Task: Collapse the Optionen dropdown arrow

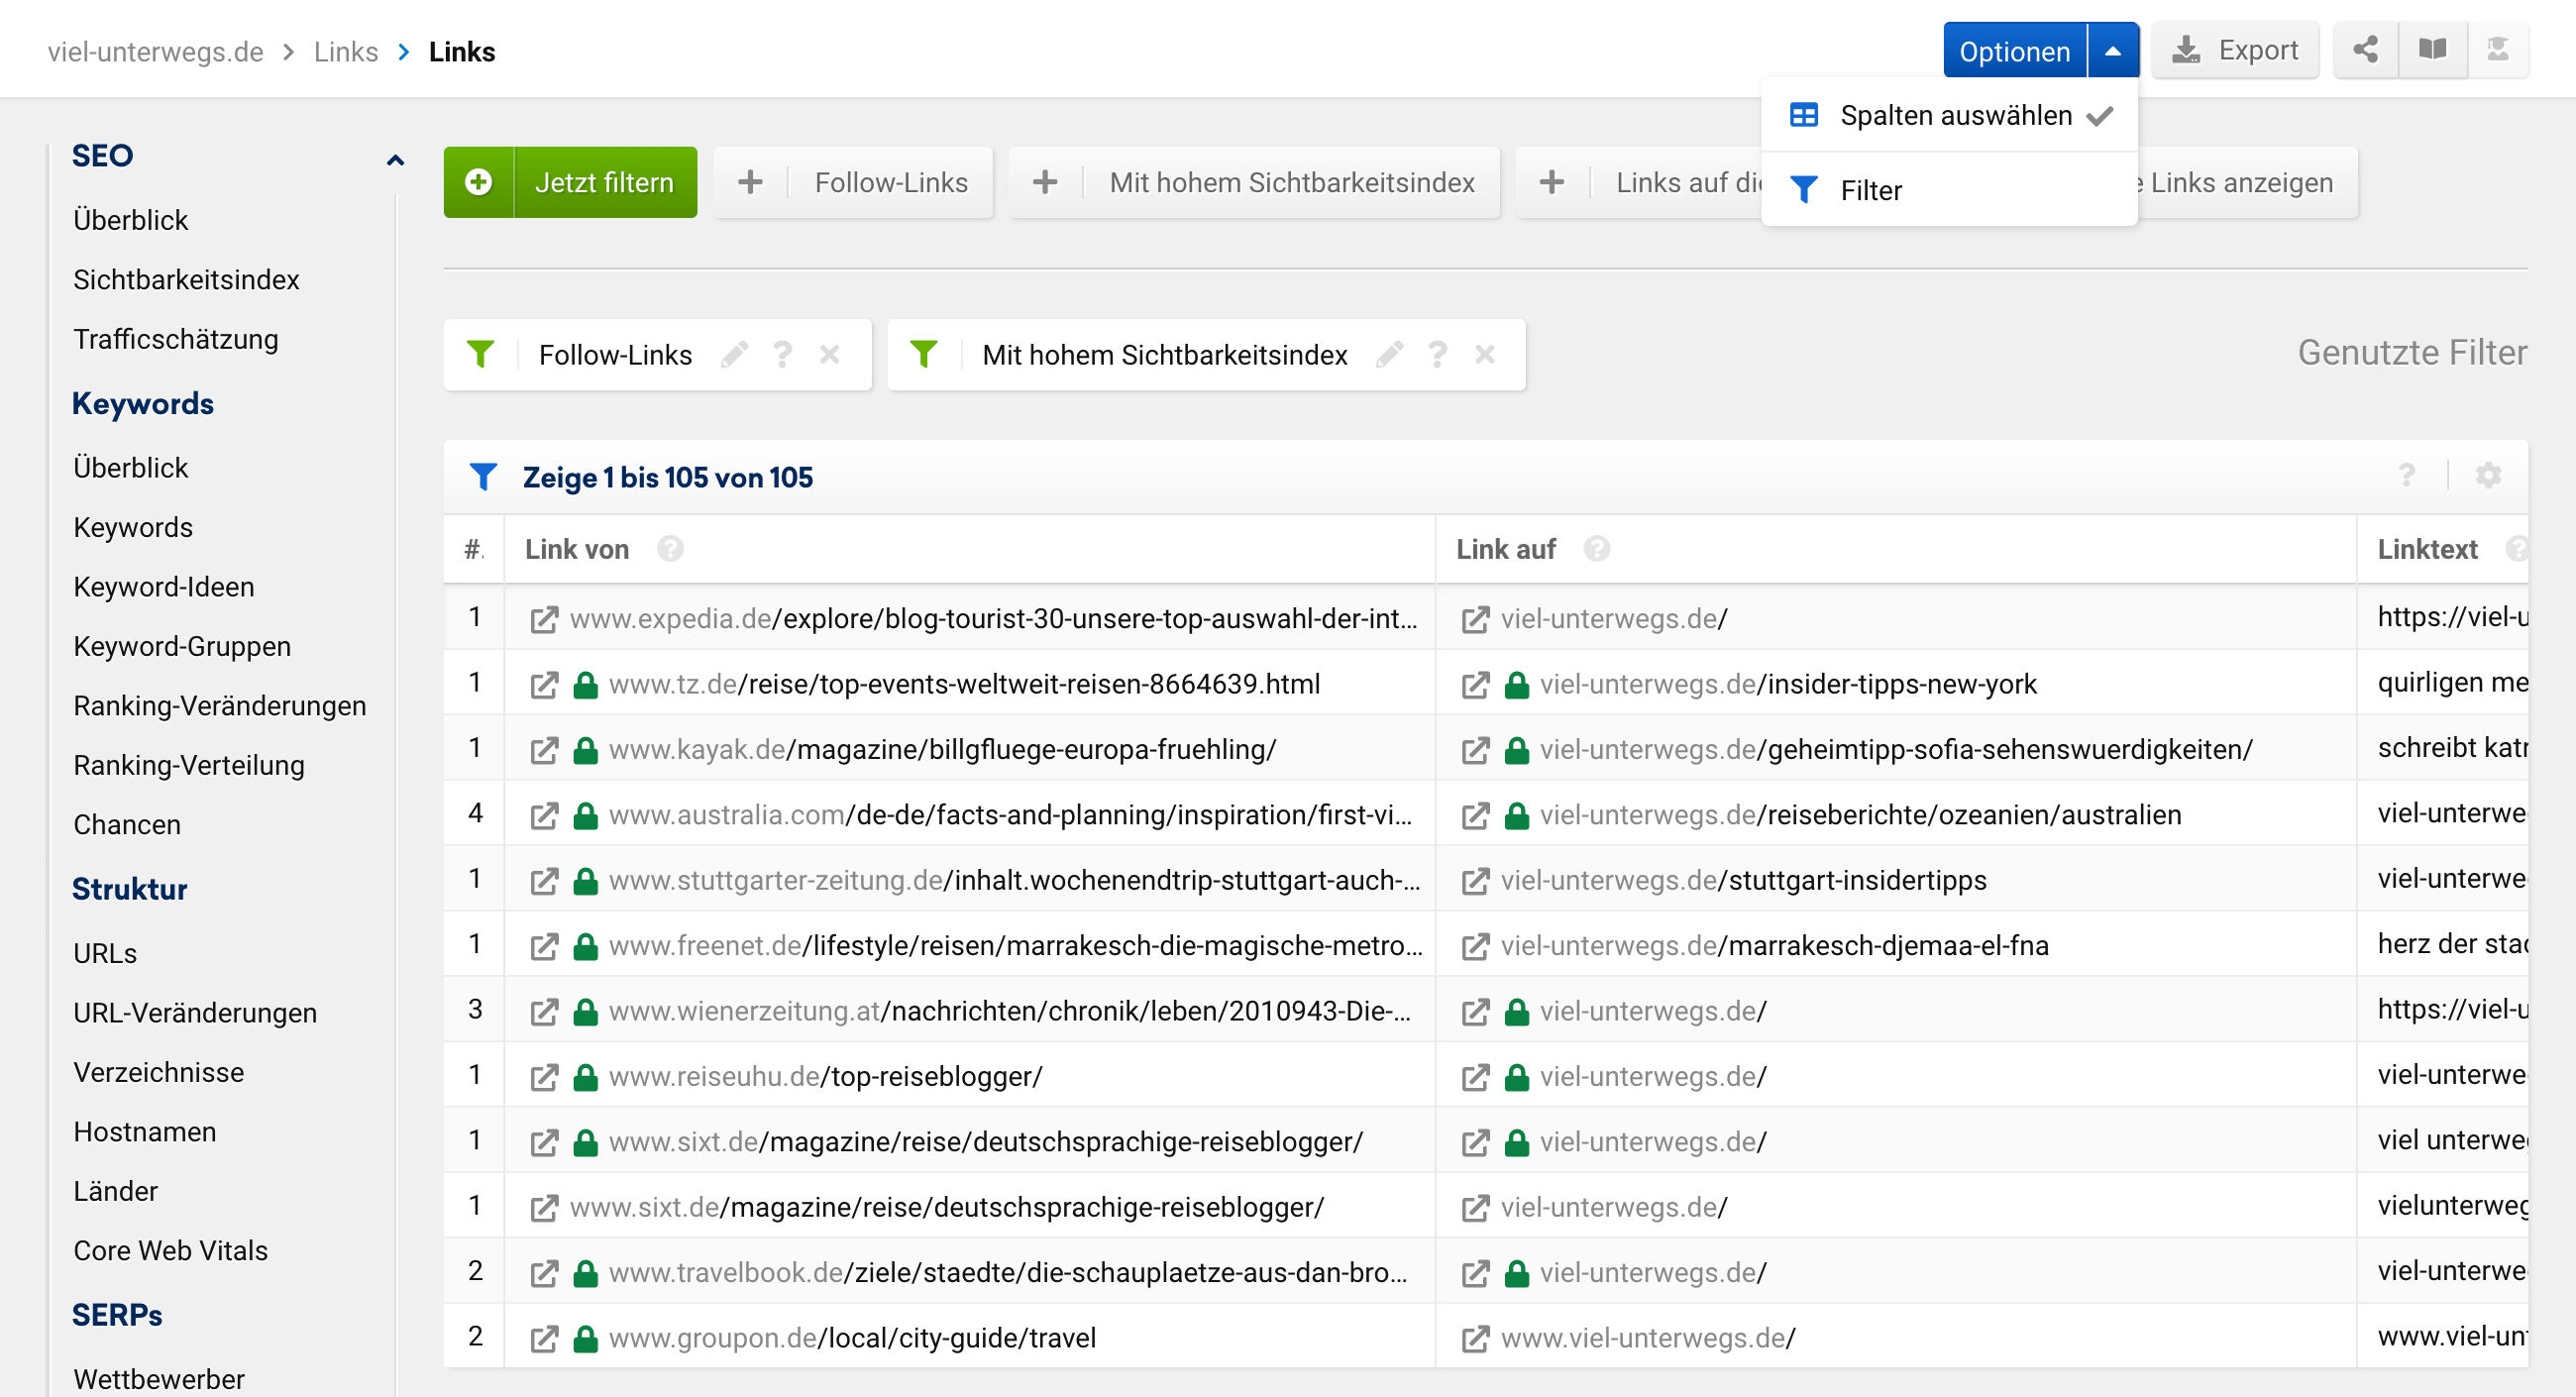Action: click(2112, 51)
